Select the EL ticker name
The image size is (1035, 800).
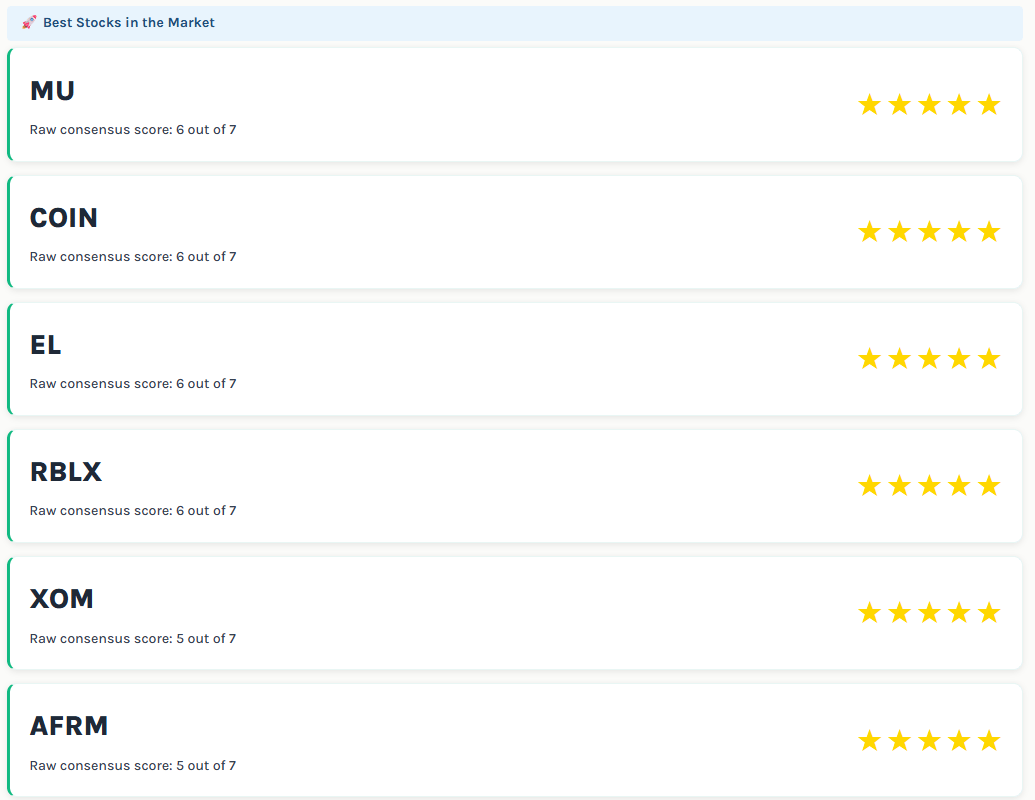click(46, 345)
